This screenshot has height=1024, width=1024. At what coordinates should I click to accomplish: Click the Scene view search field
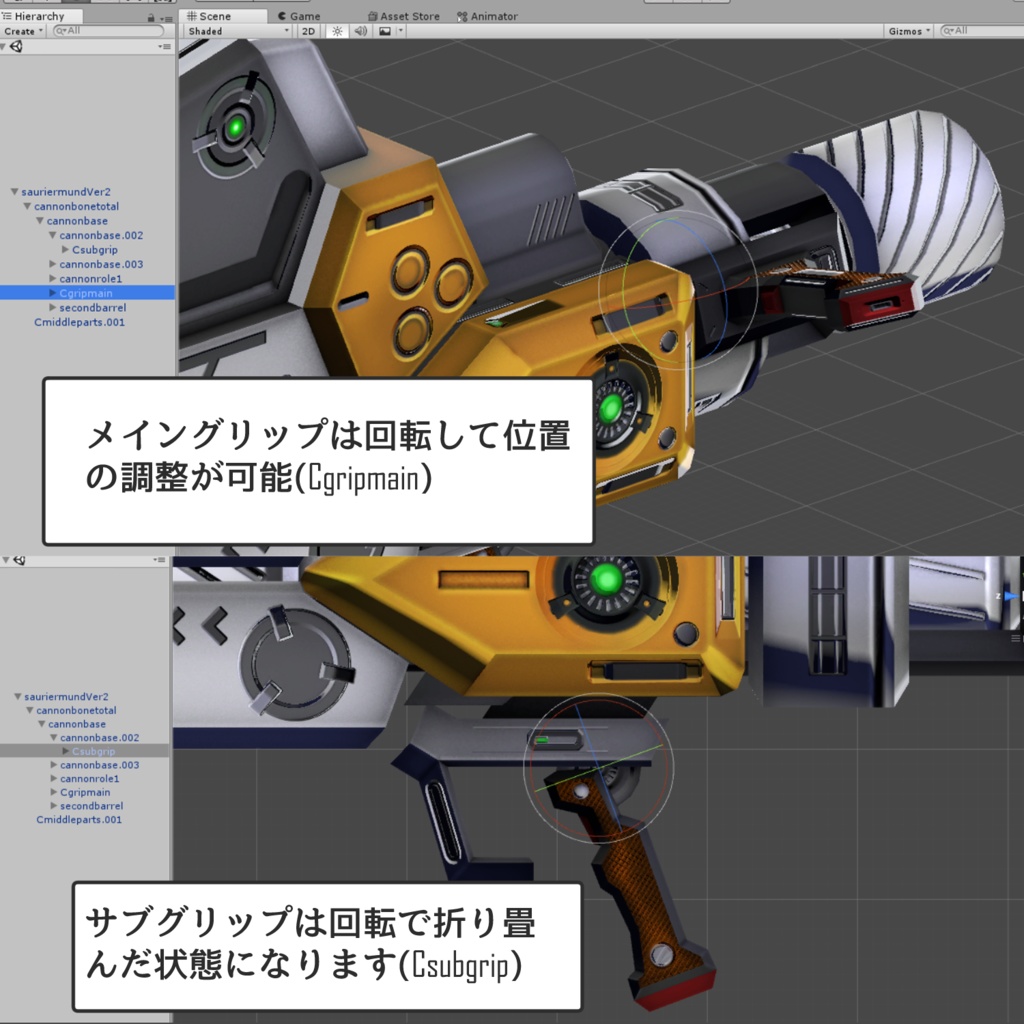(x=982, y=31)
